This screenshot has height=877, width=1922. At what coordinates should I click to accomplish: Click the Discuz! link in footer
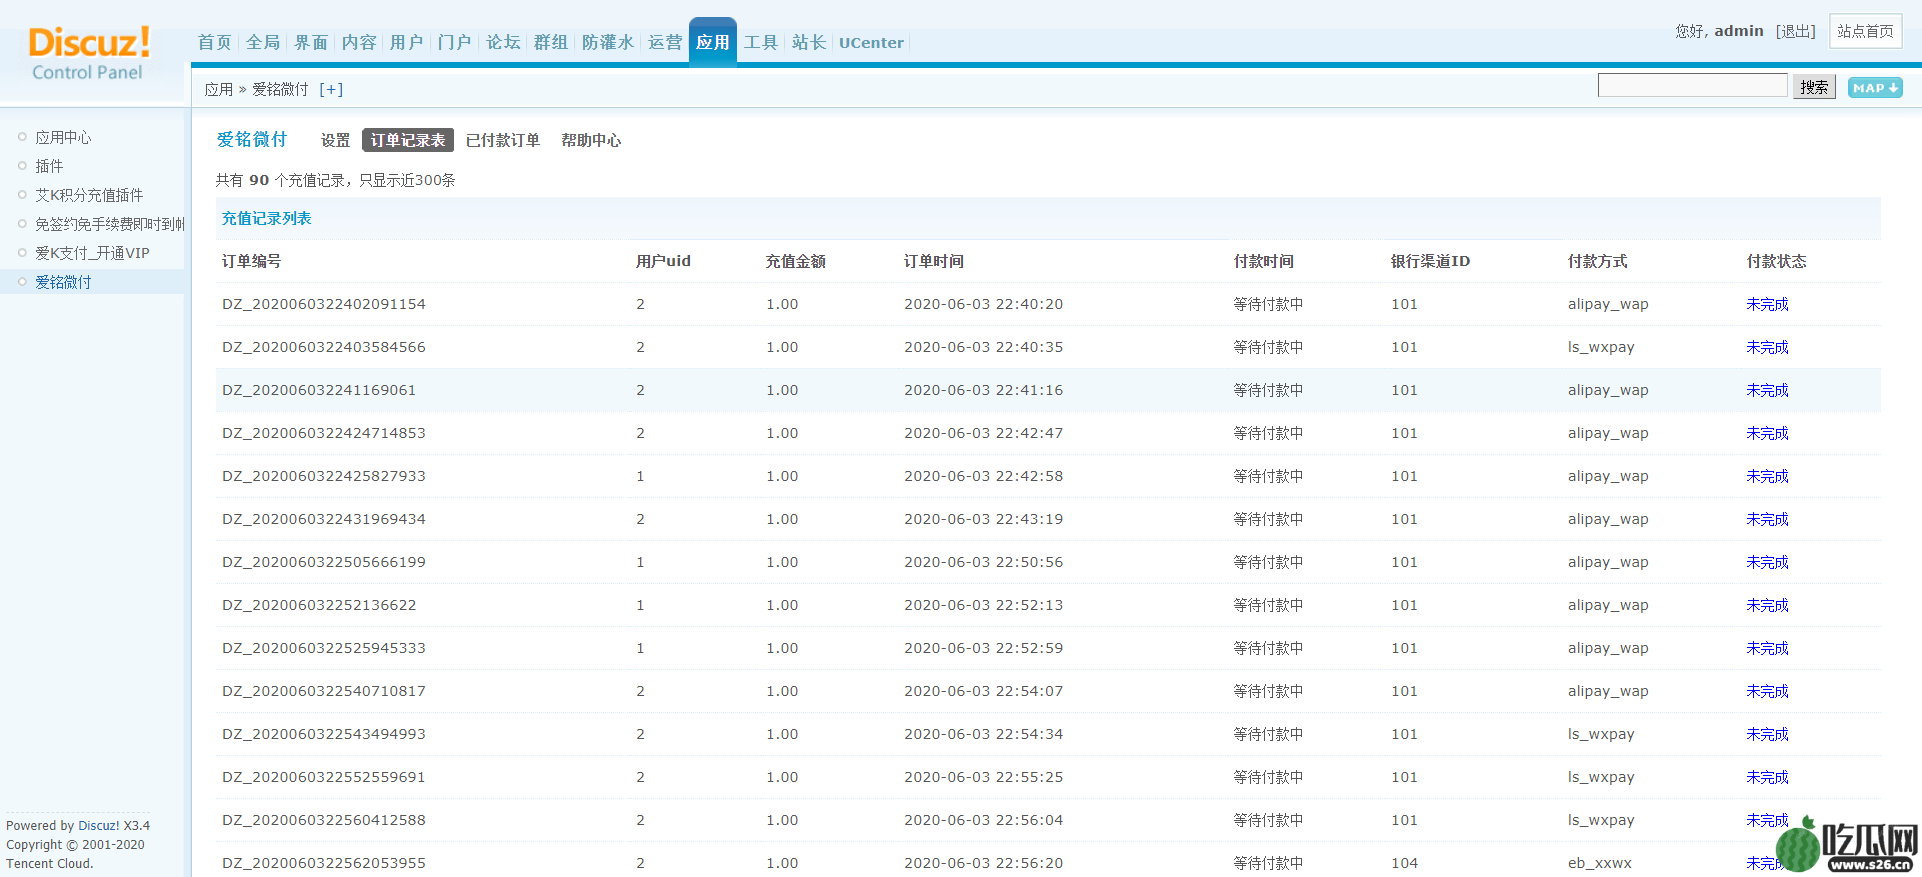click(99, 826)
